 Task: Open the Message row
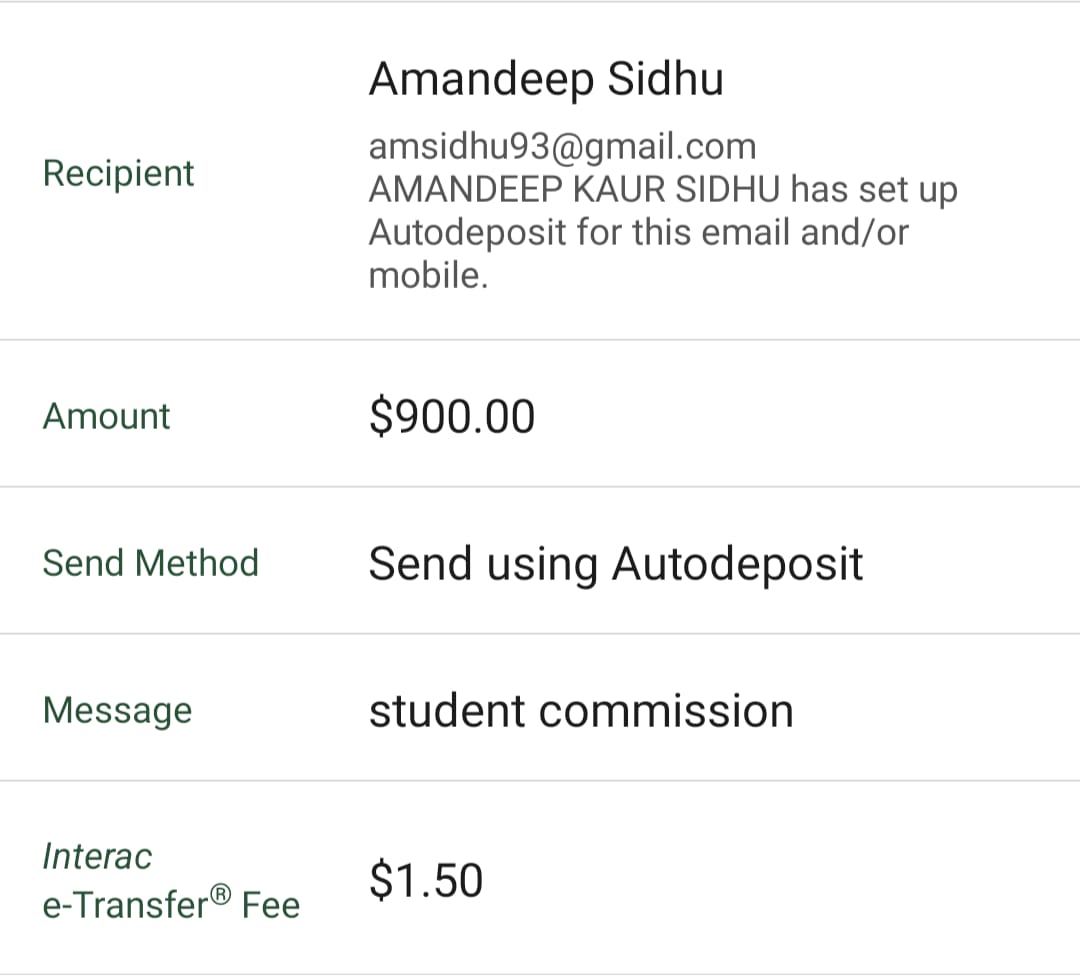coord(540,708)
